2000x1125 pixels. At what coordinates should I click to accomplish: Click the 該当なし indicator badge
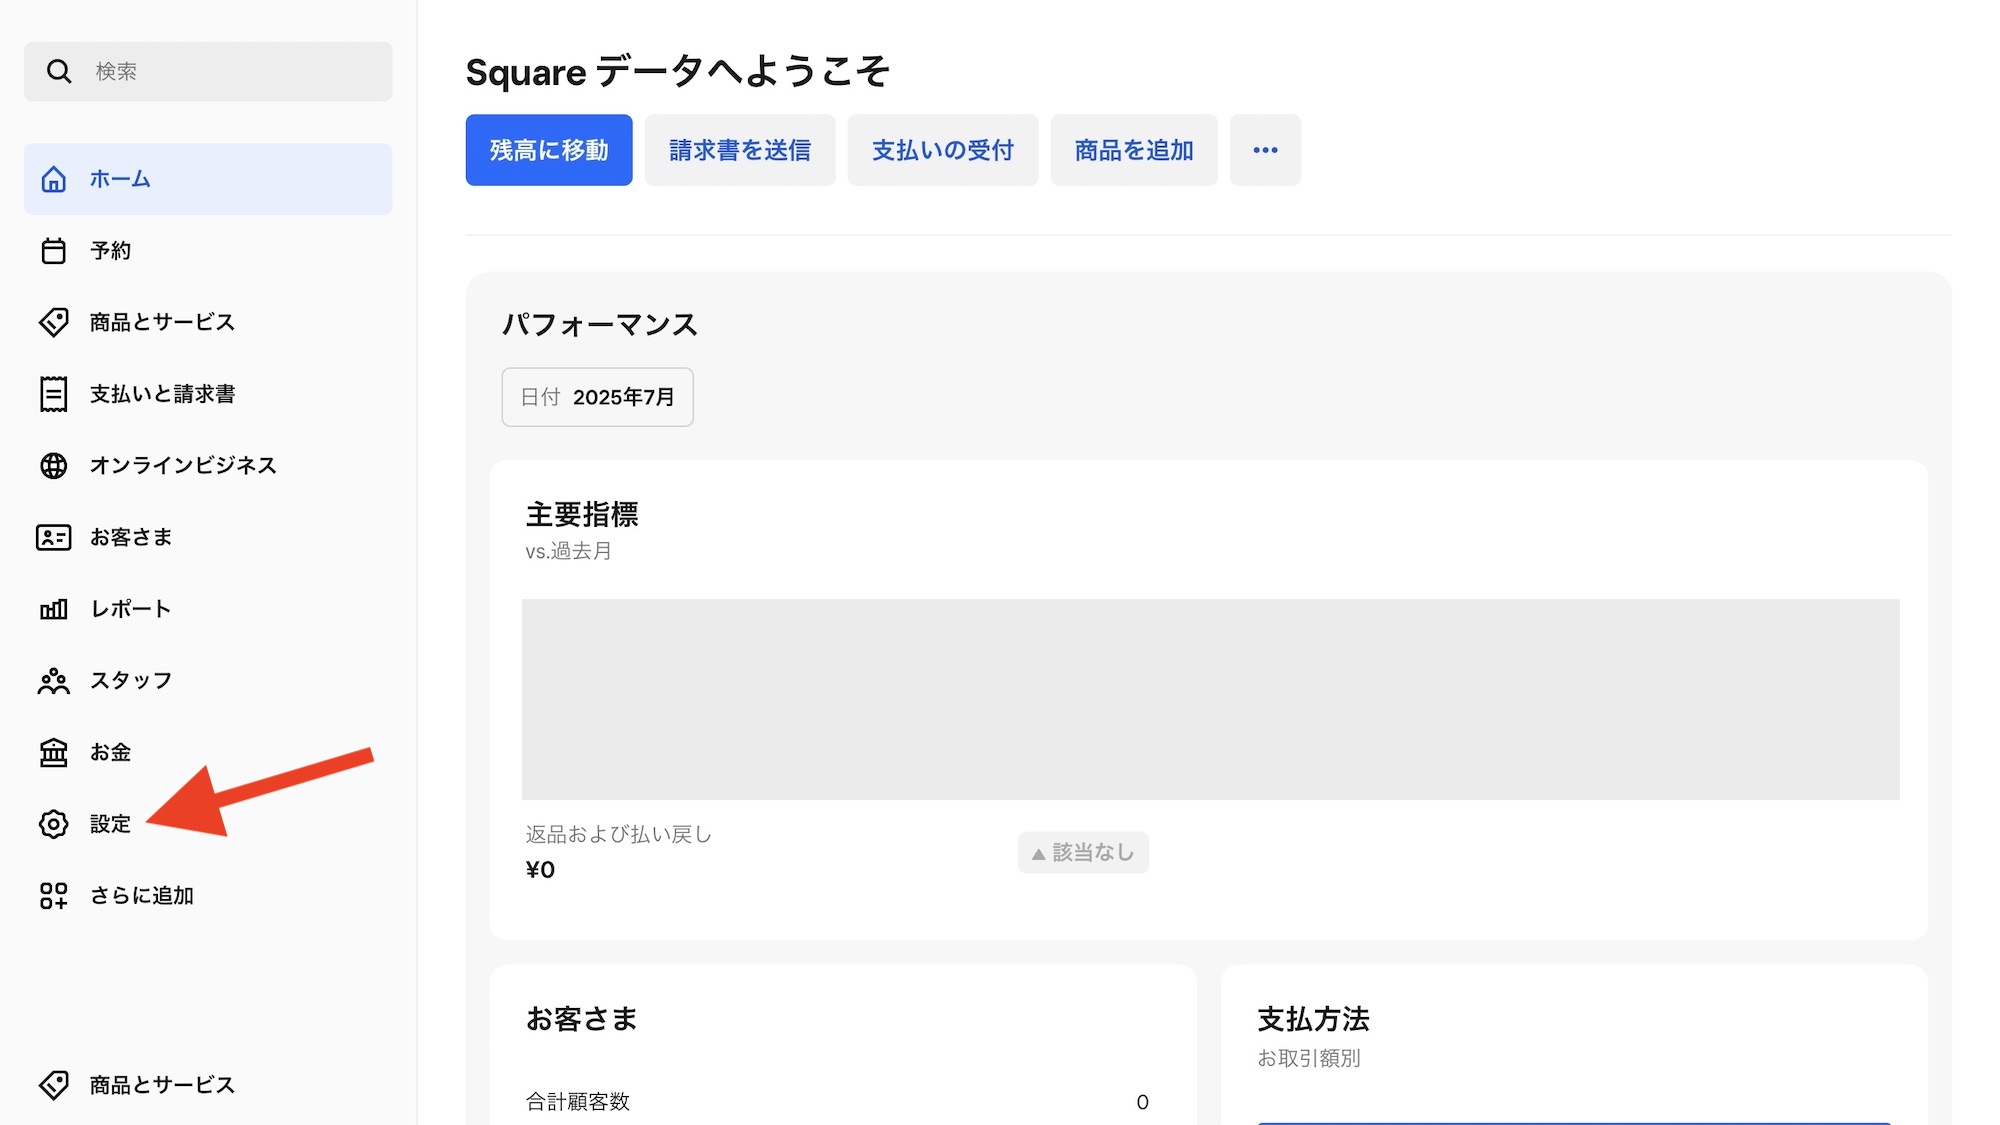[x=1083, y=853]
